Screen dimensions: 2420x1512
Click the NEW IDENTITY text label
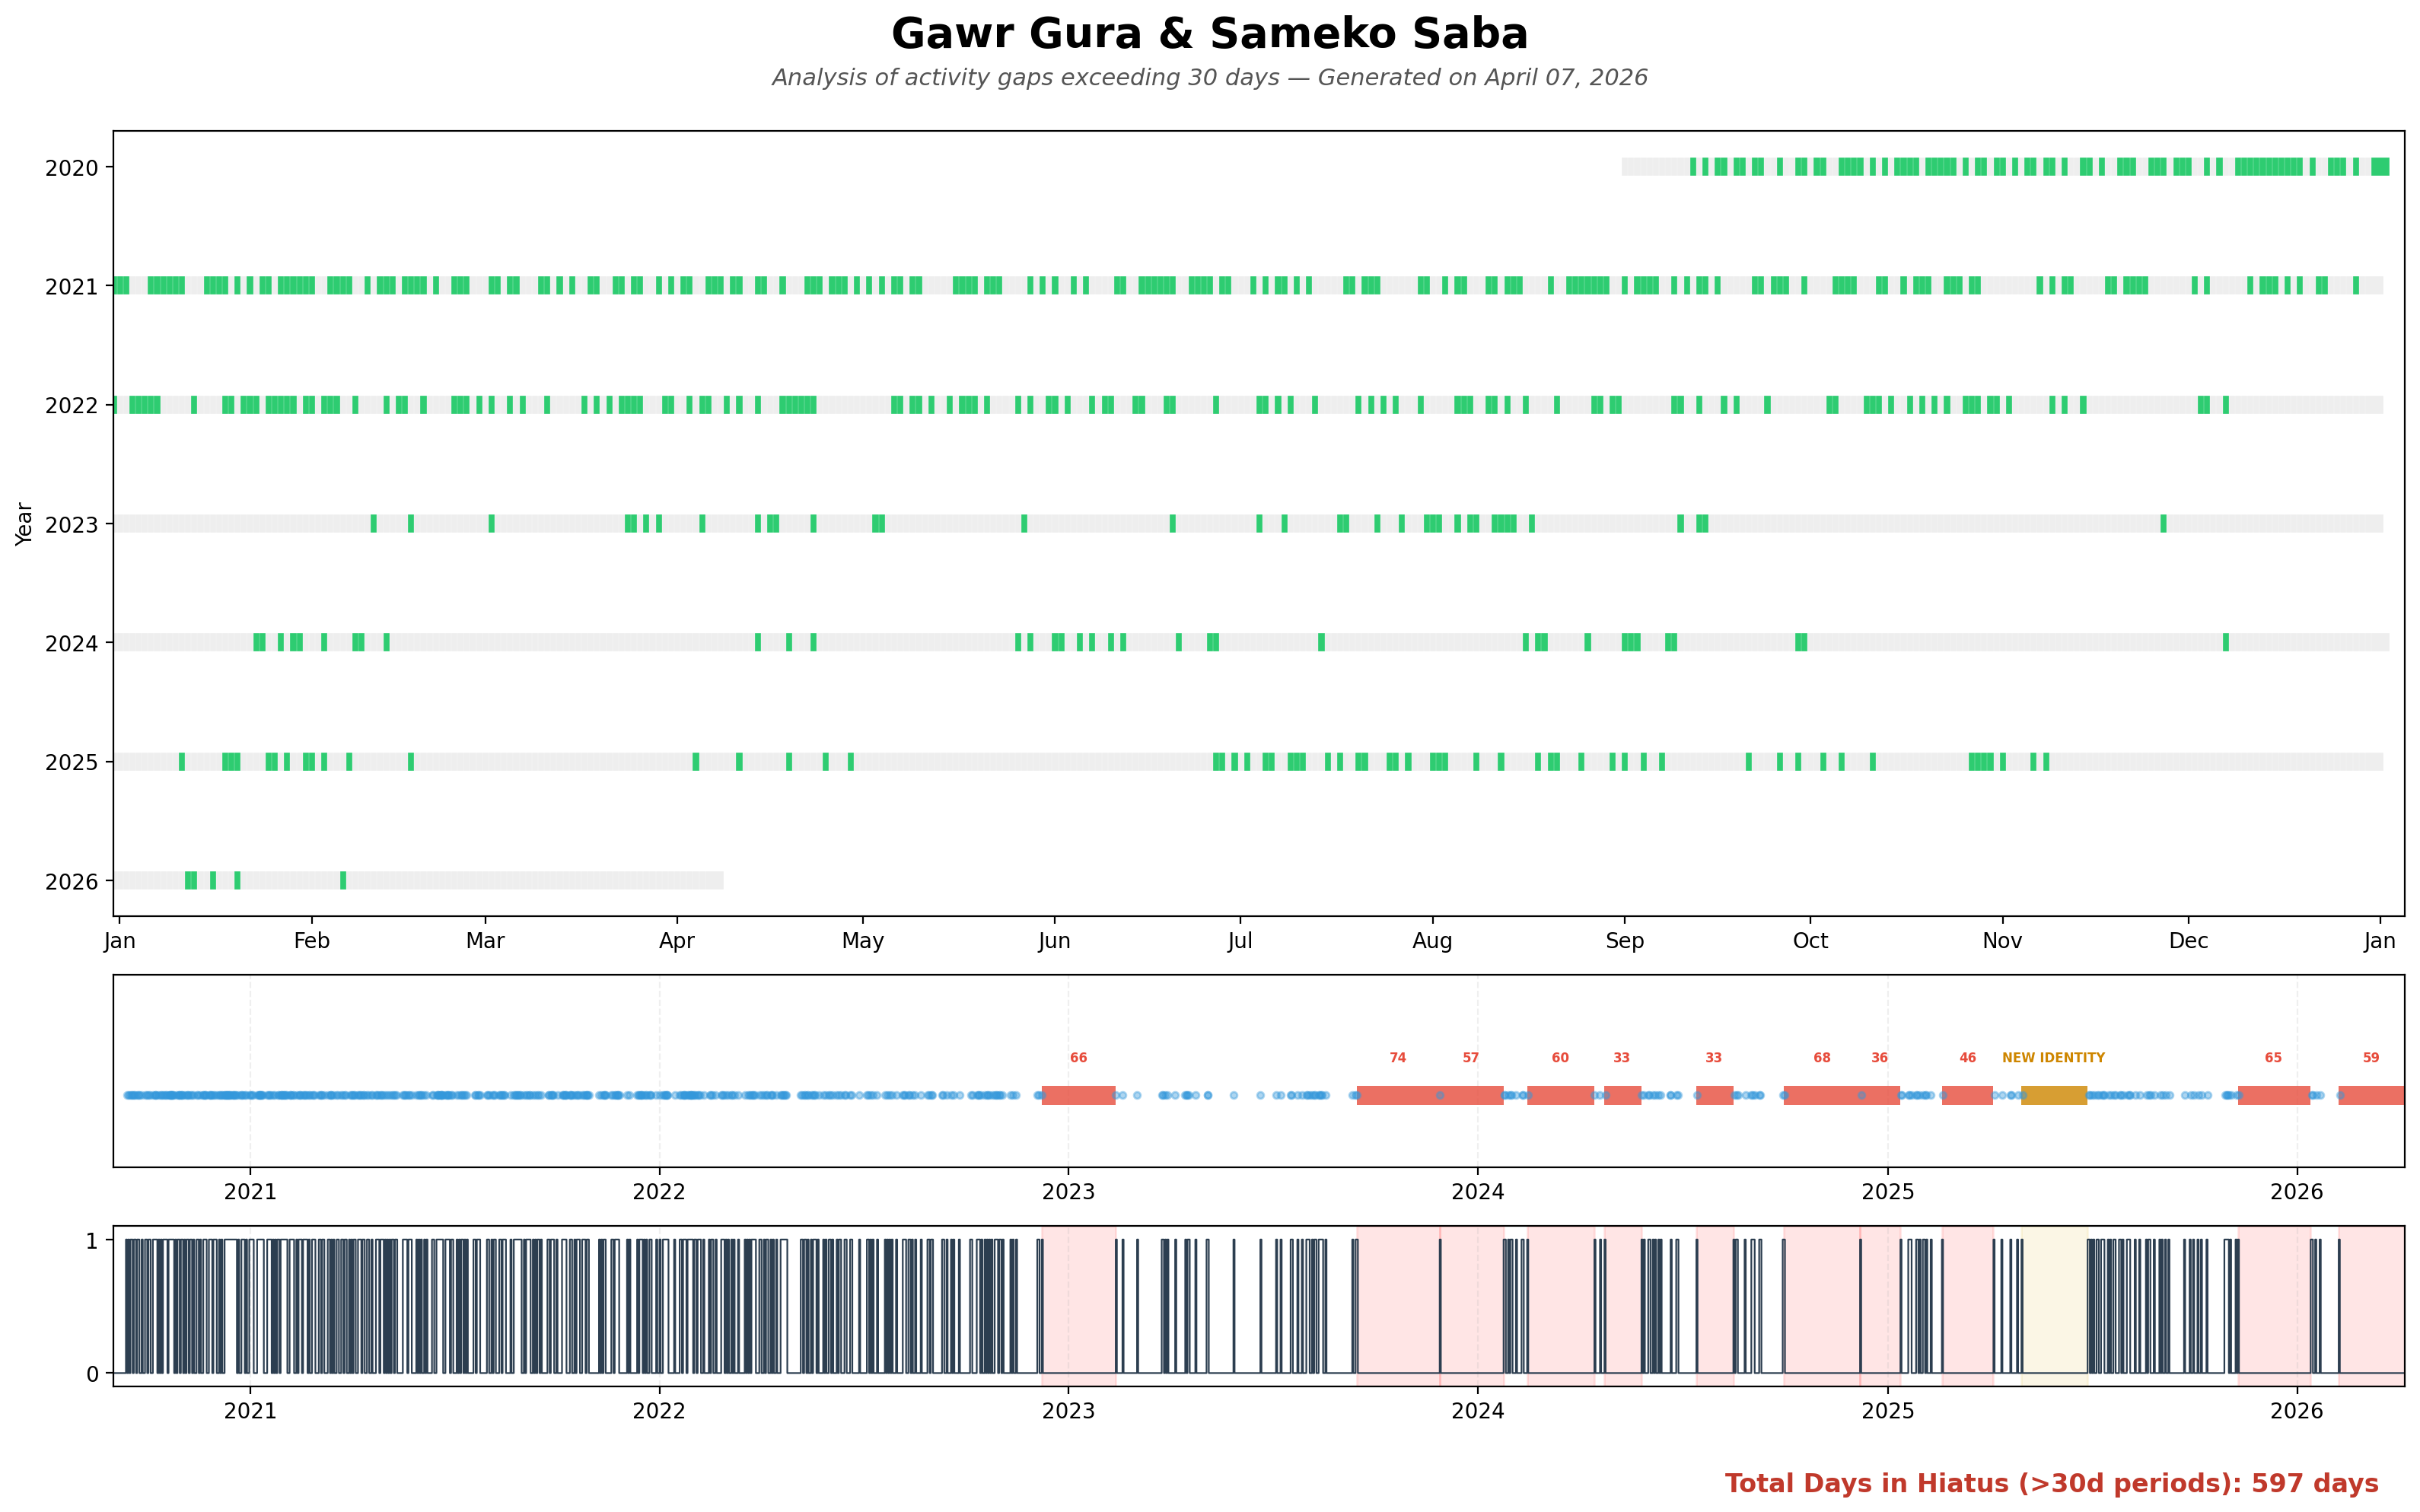coord(2053,1058)
